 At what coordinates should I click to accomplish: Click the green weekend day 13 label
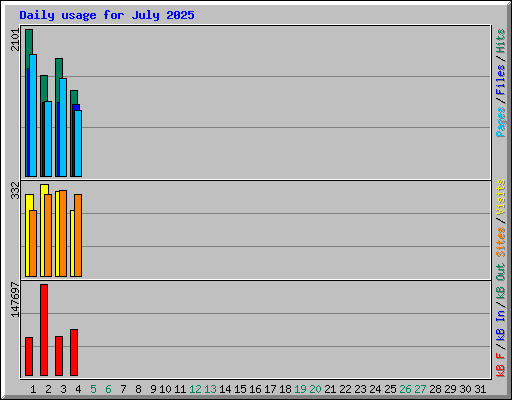tap(210, 389)
